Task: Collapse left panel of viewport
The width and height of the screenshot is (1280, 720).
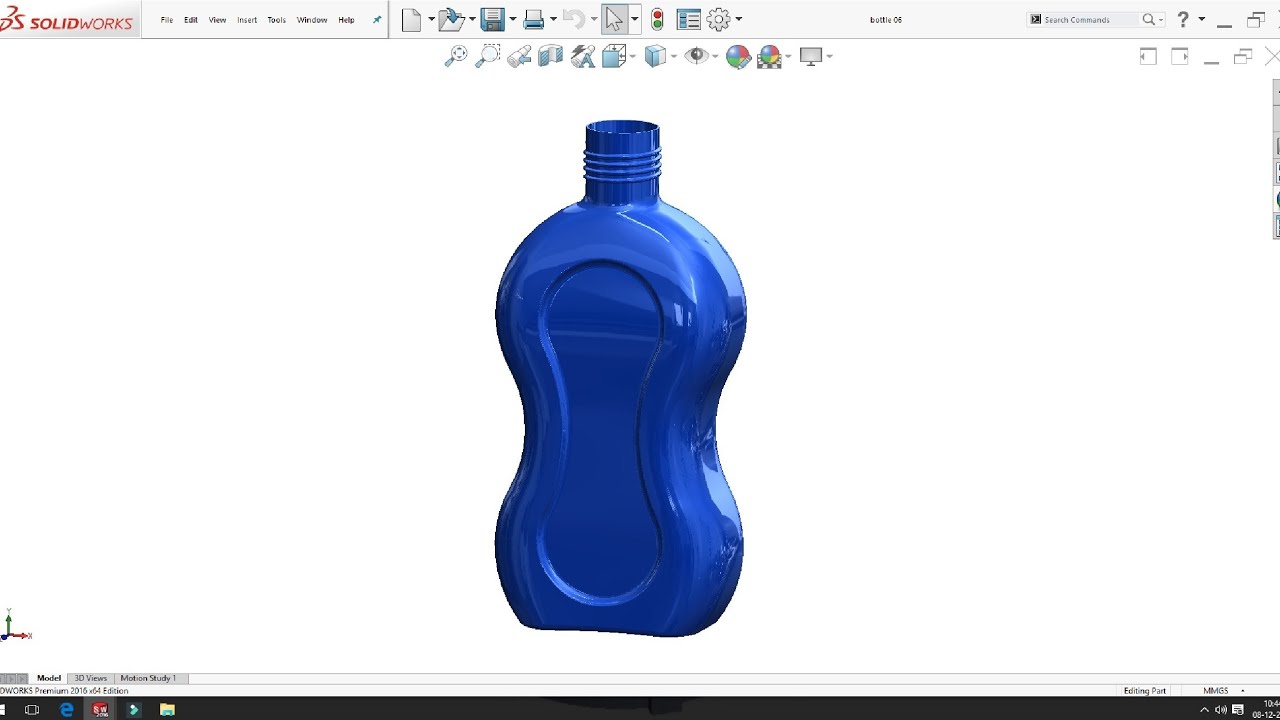Action: 1148,57
